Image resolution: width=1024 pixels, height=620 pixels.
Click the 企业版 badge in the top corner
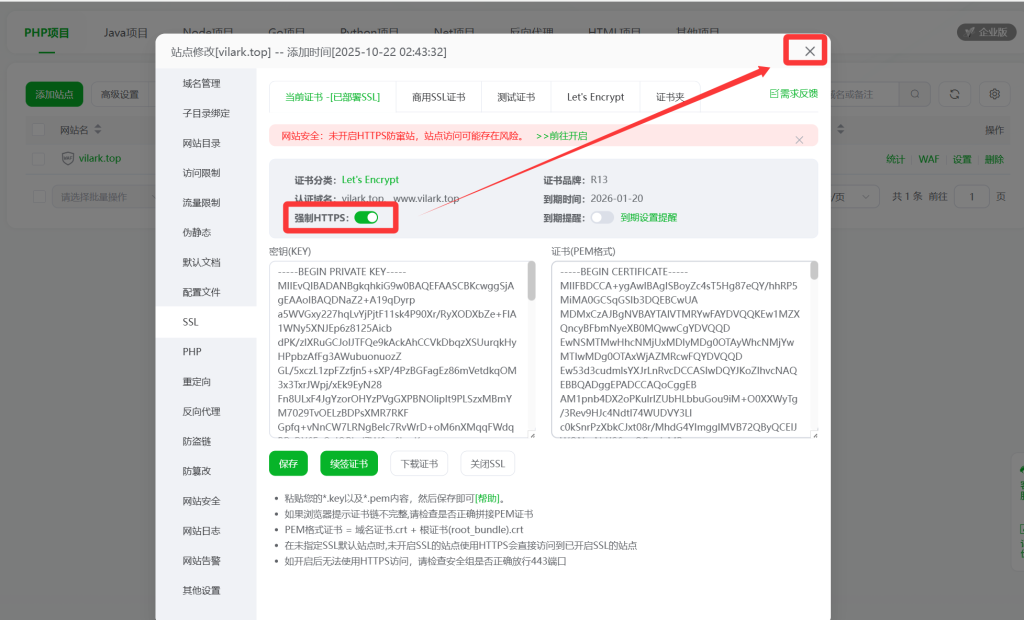click(x=985, y=31)
